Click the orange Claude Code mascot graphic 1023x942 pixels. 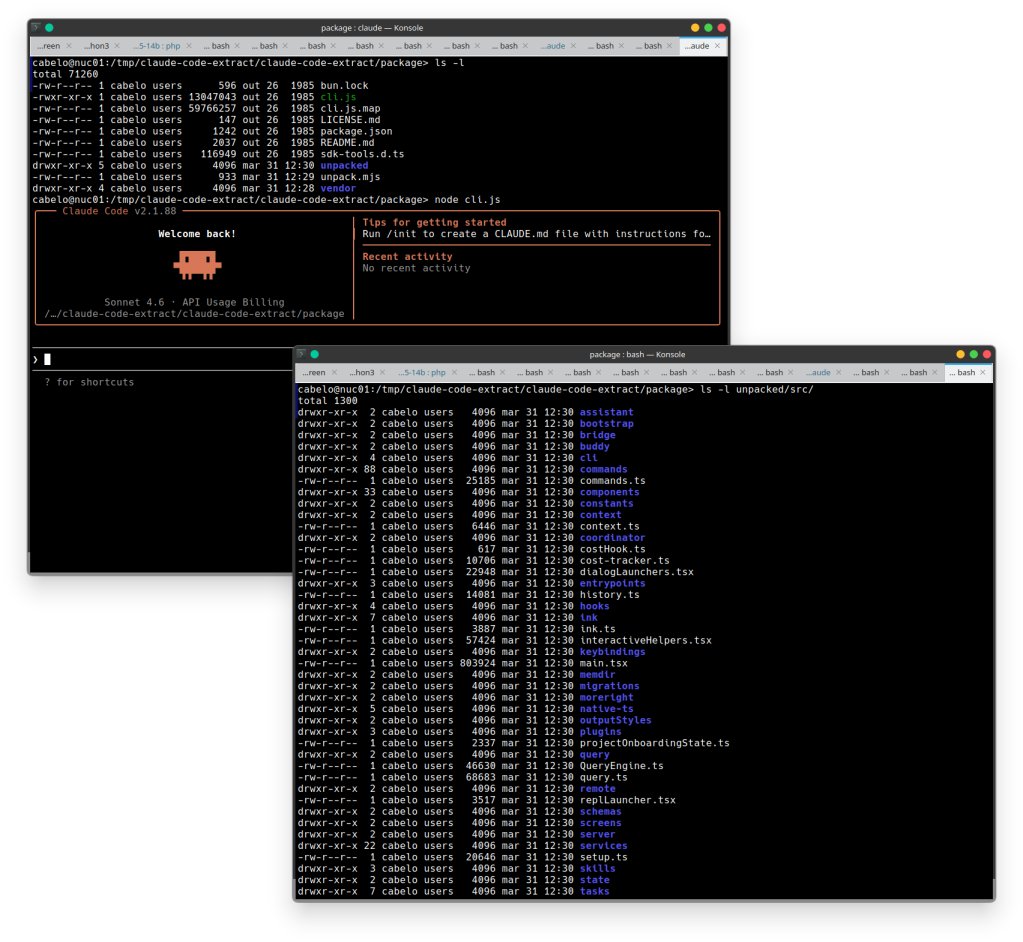(x=197, y=266)
